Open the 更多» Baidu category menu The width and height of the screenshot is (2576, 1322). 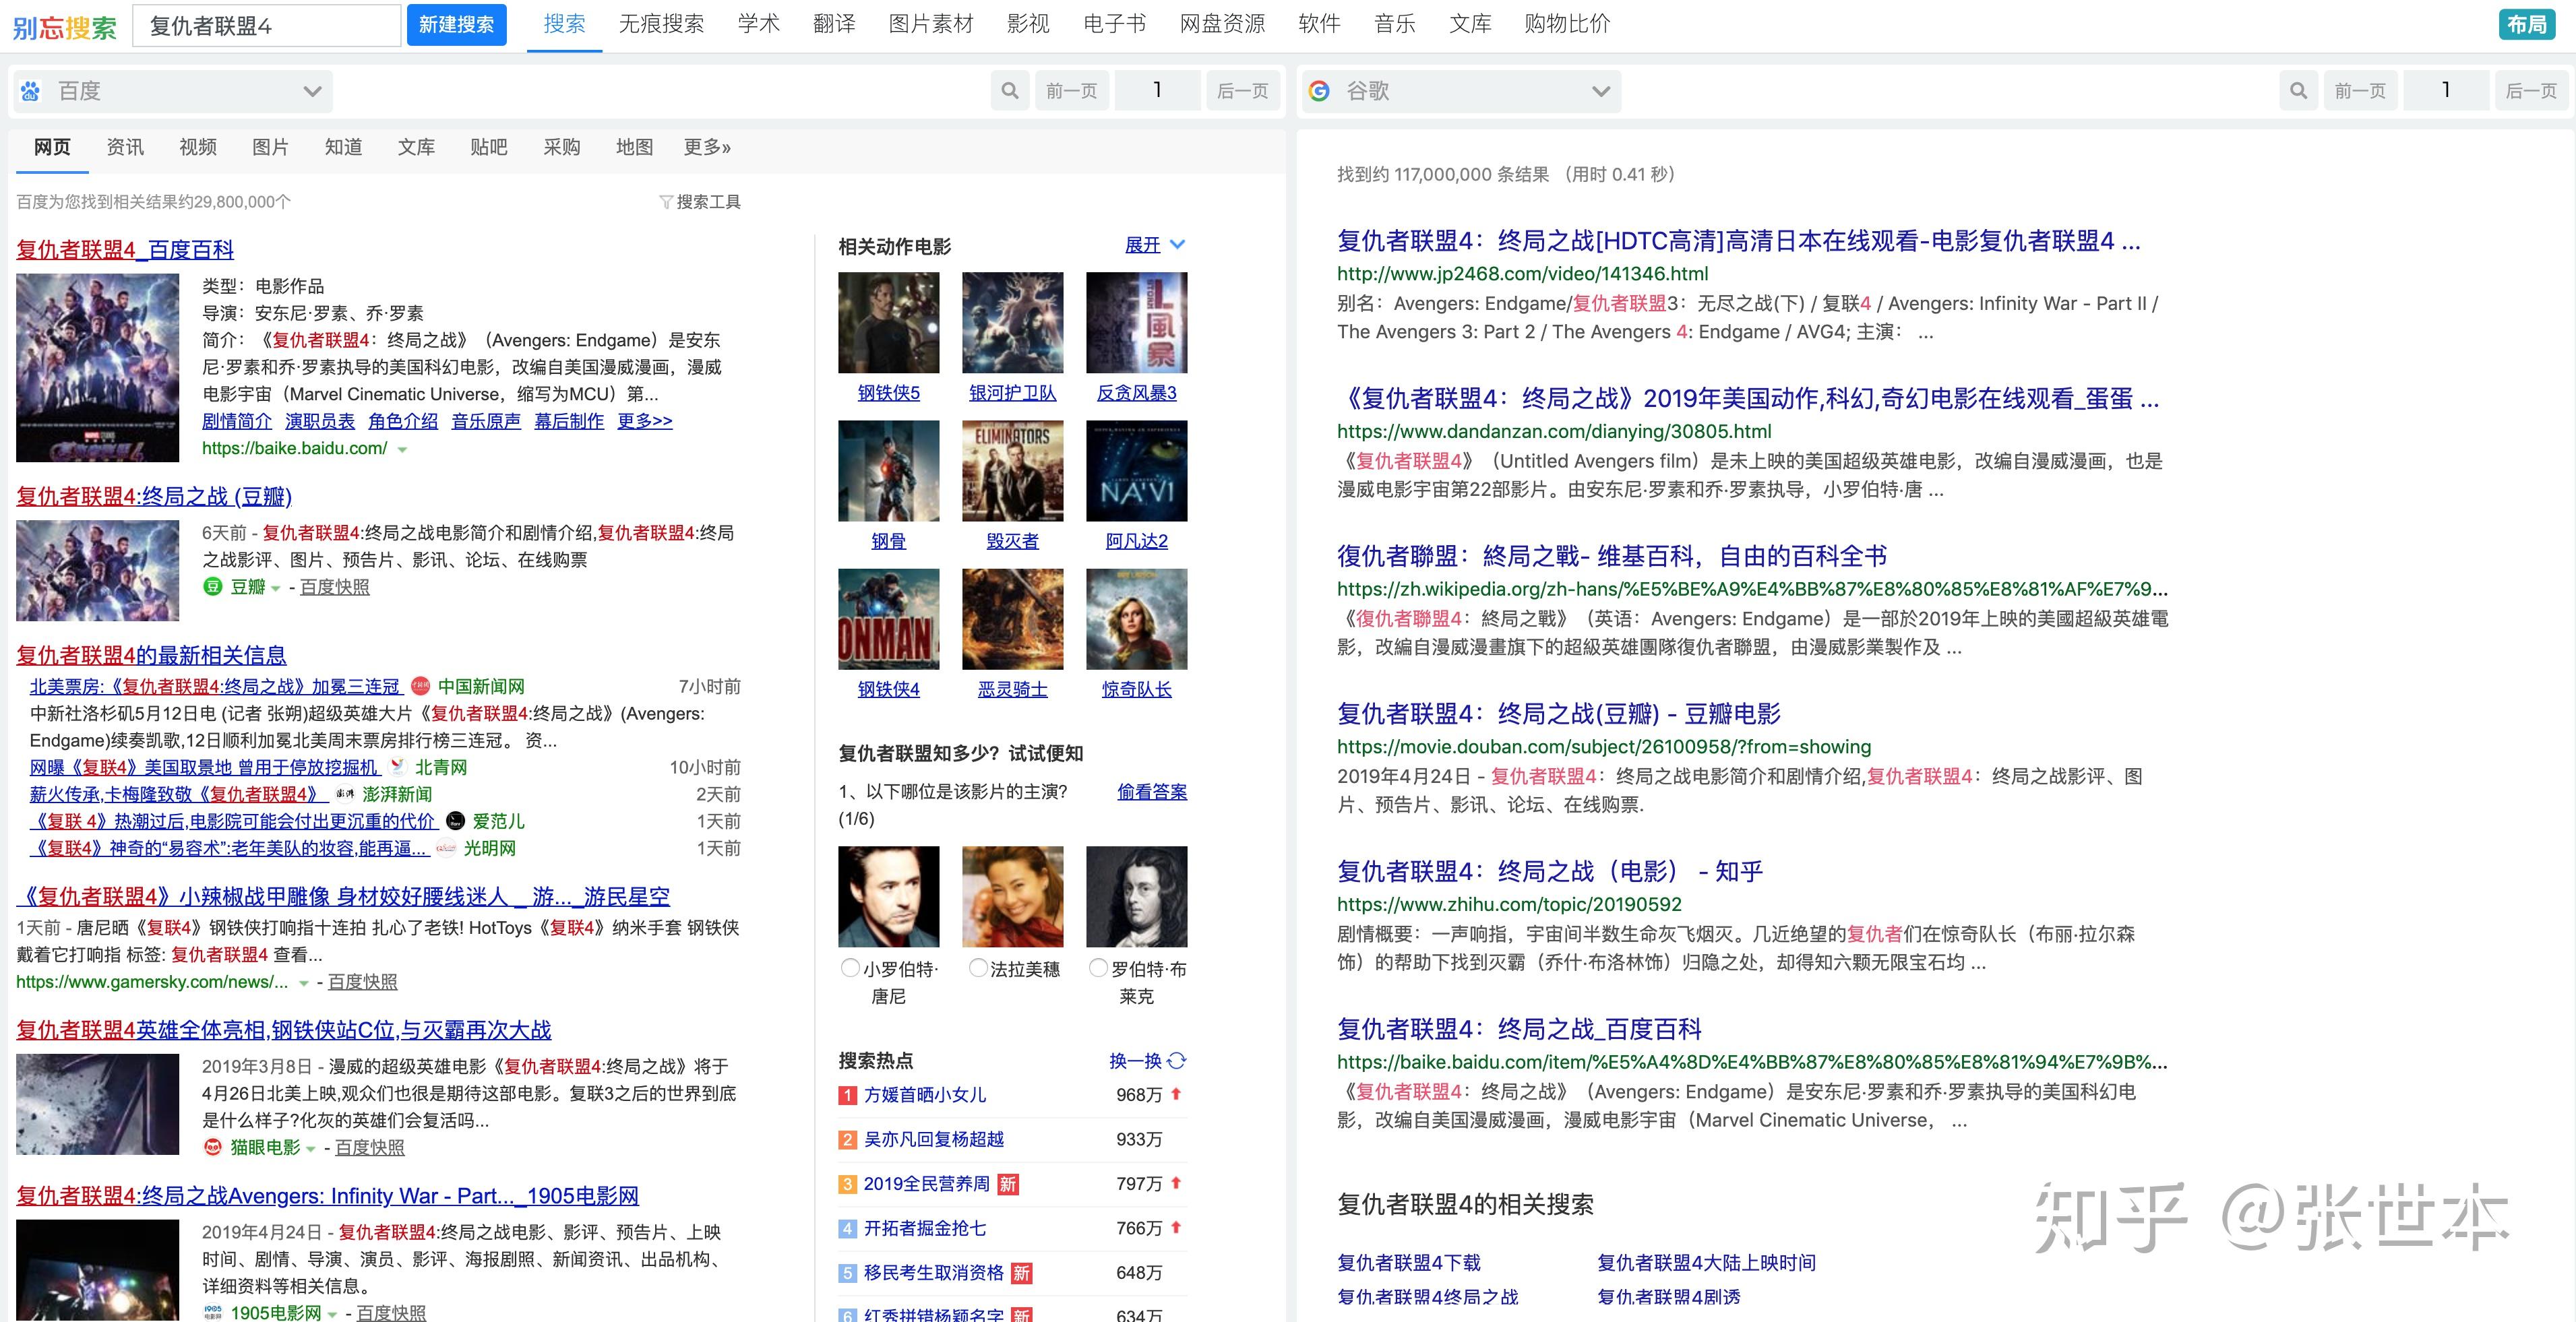(x=707, y=148)
